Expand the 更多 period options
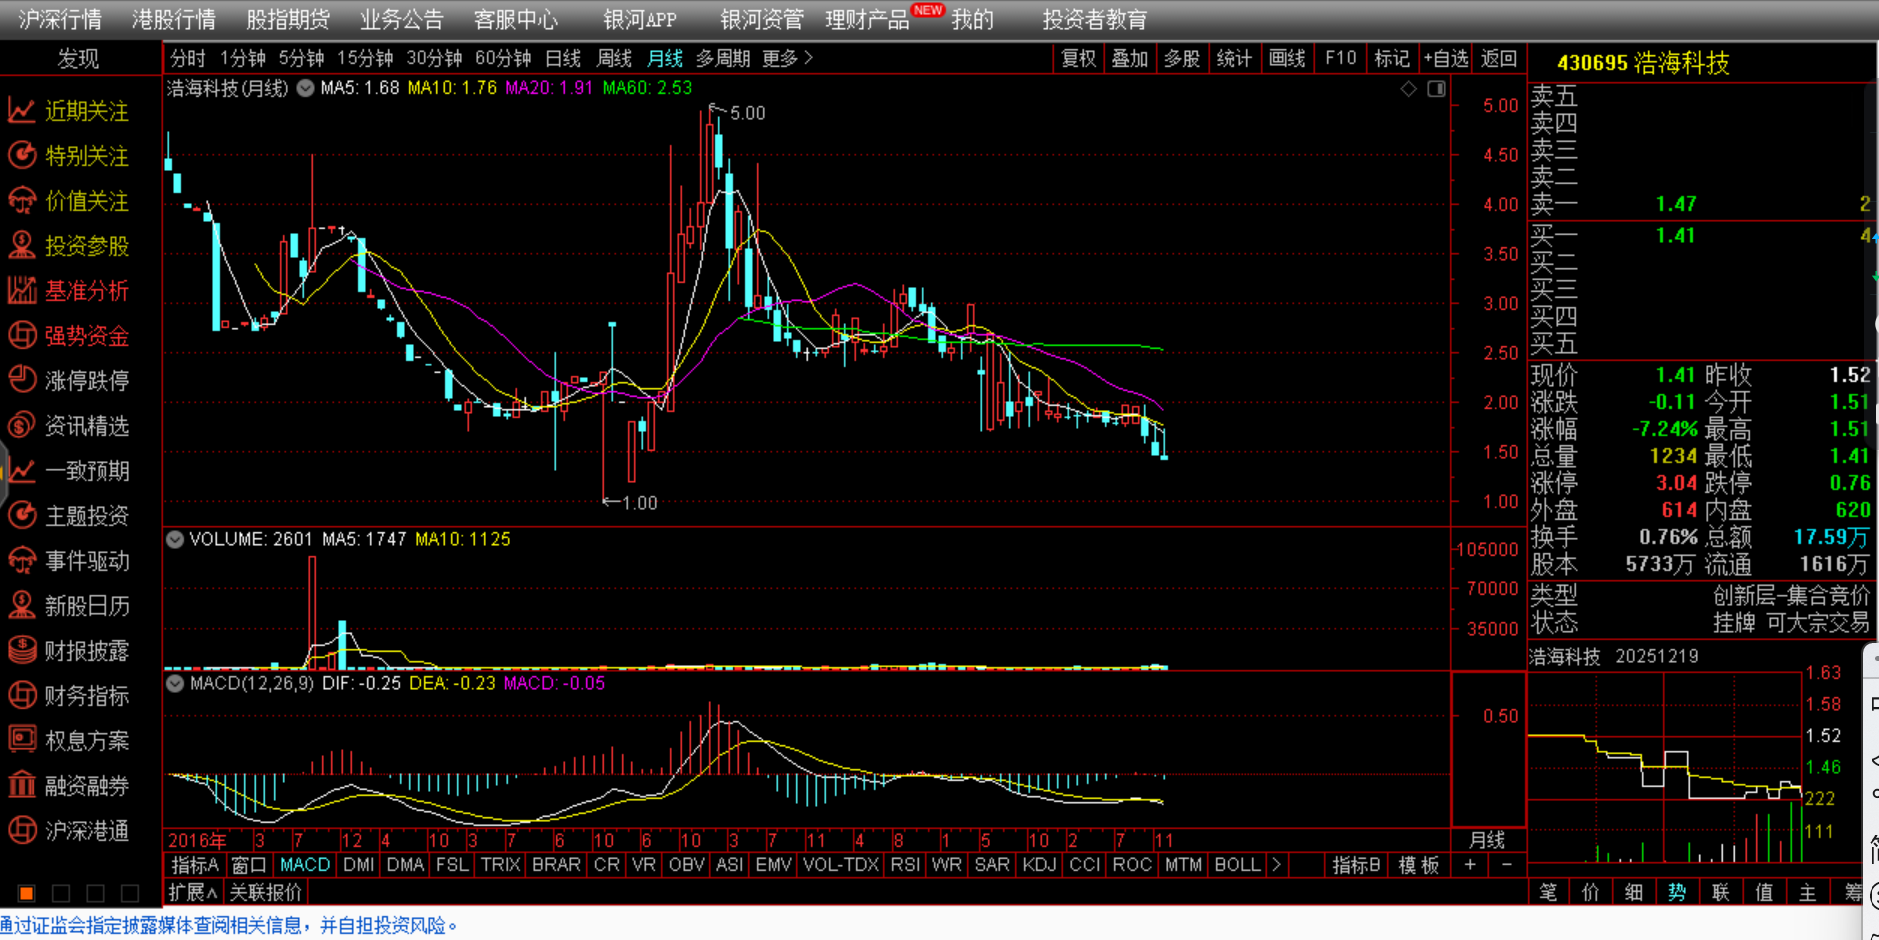Viewport: 1879px width, 940px height. [x=787, y=59]
